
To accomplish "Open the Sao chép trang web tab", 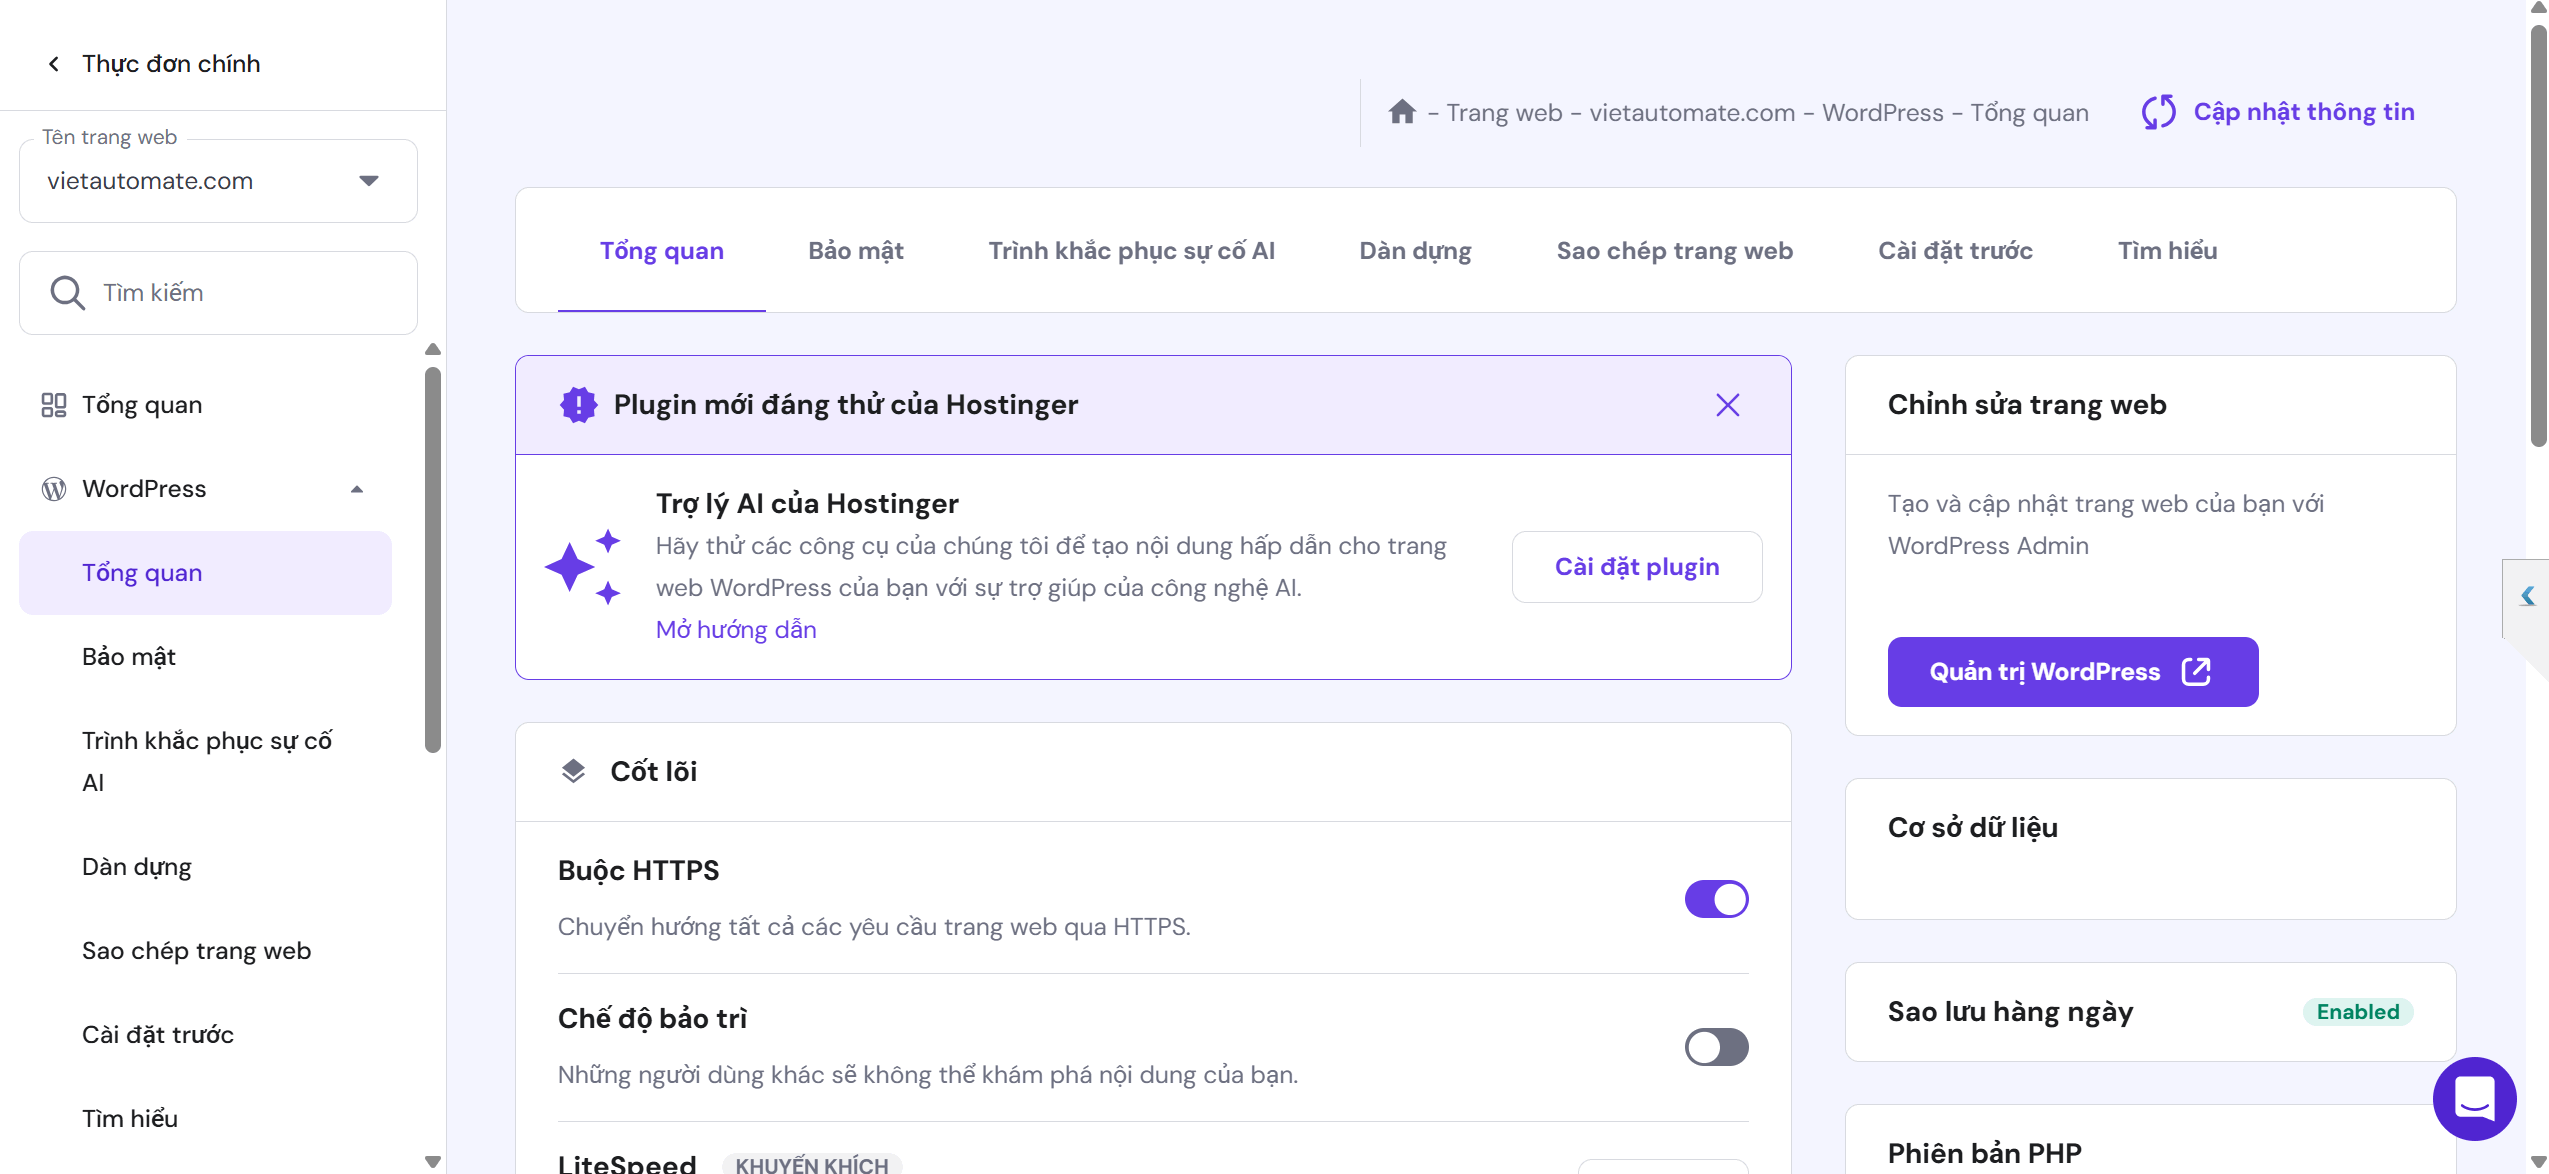I will [1675, 251].
